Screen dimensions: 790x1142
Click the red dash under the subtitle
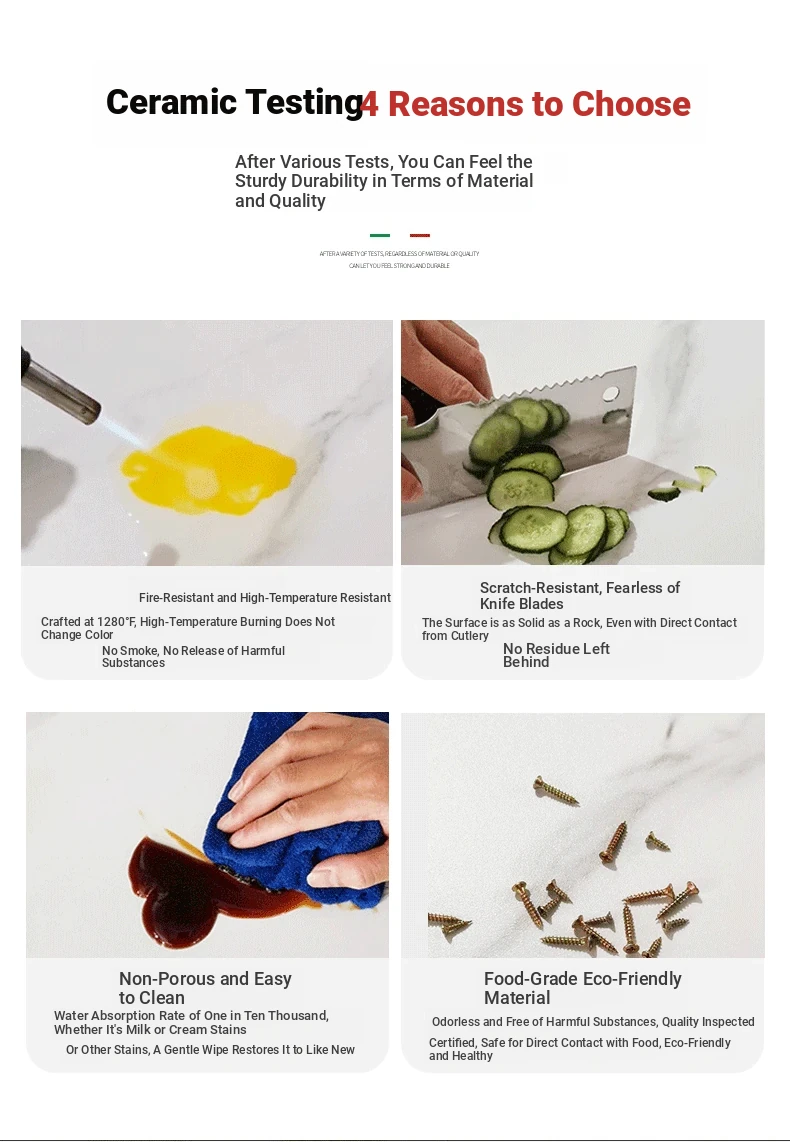pyautogui.click(x=420, y=235)
